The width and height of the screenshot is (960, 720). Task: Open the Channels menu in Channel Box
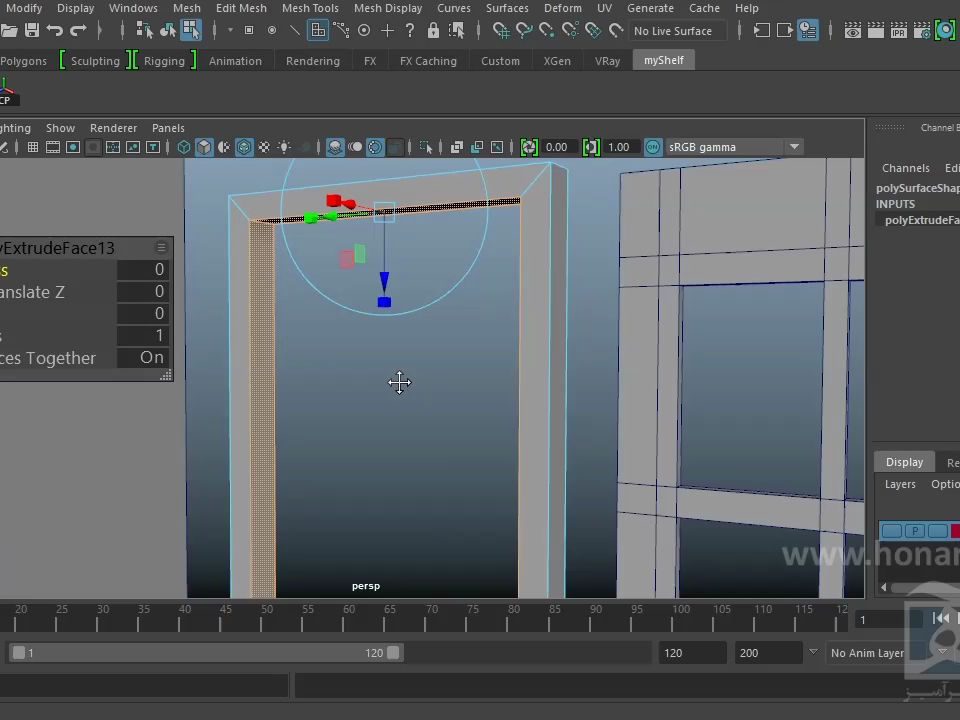point(906,168)
